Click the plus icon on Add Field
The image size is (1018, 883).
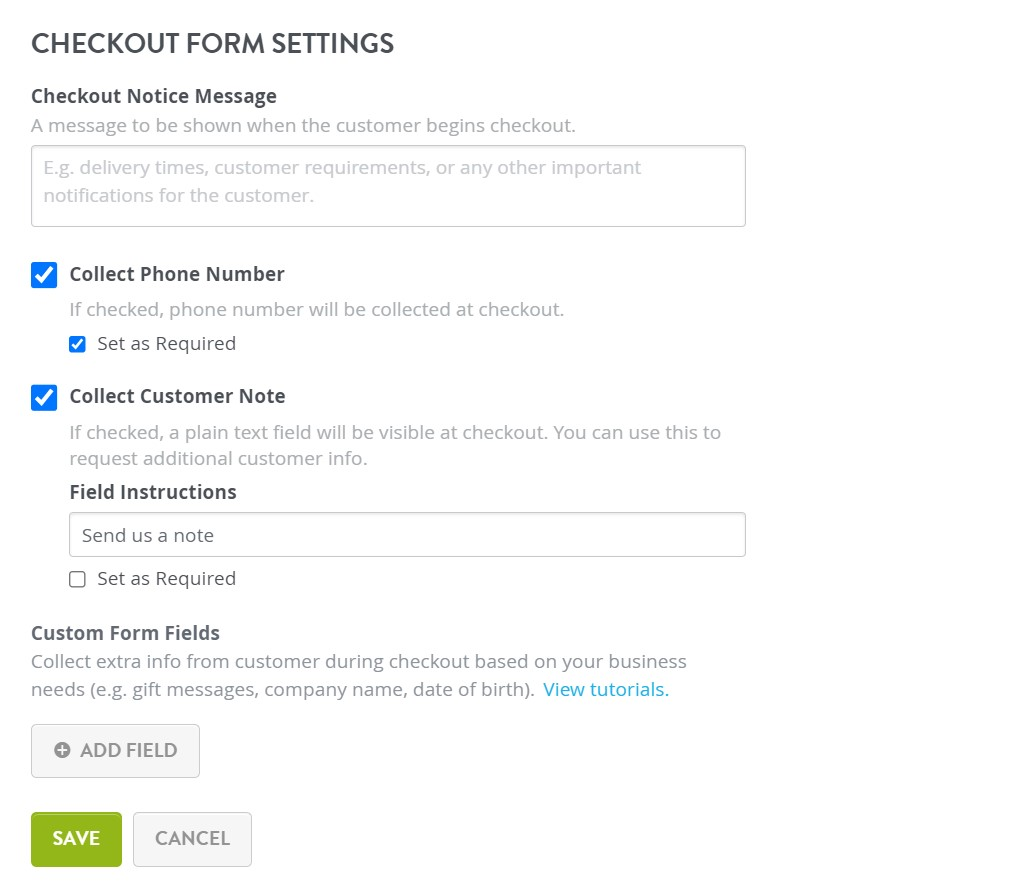pos(62,750)
